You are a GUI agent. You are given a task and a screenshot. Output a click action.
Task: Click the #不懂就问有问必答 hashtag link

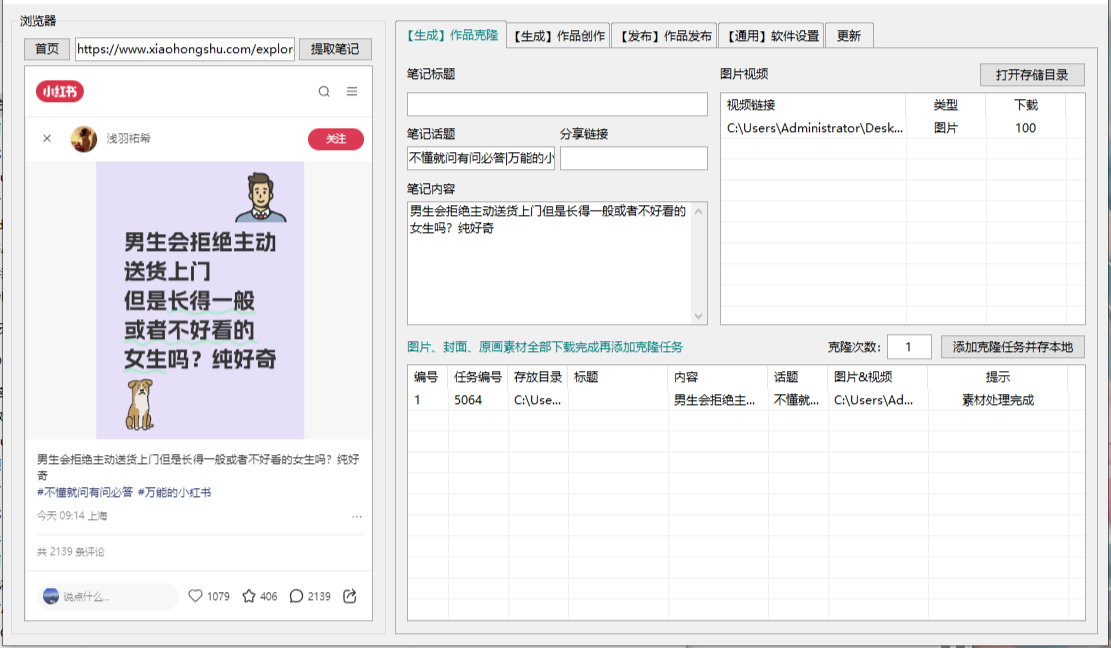coord(85,492)
